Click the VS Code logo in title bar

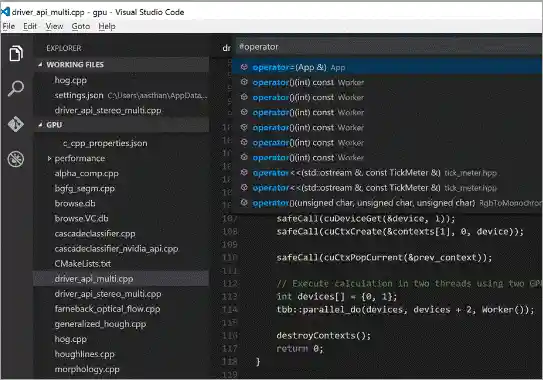(x=5, y=12)
